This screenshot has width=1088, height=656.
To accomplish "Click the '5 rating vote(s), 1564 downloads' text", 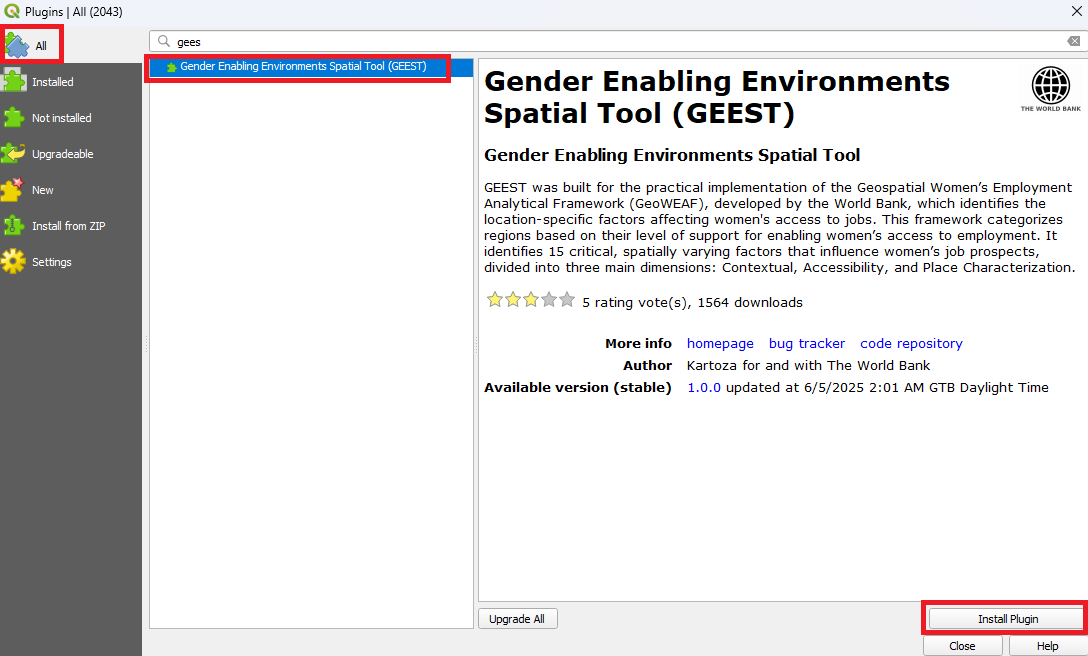I will click(692, 303).
